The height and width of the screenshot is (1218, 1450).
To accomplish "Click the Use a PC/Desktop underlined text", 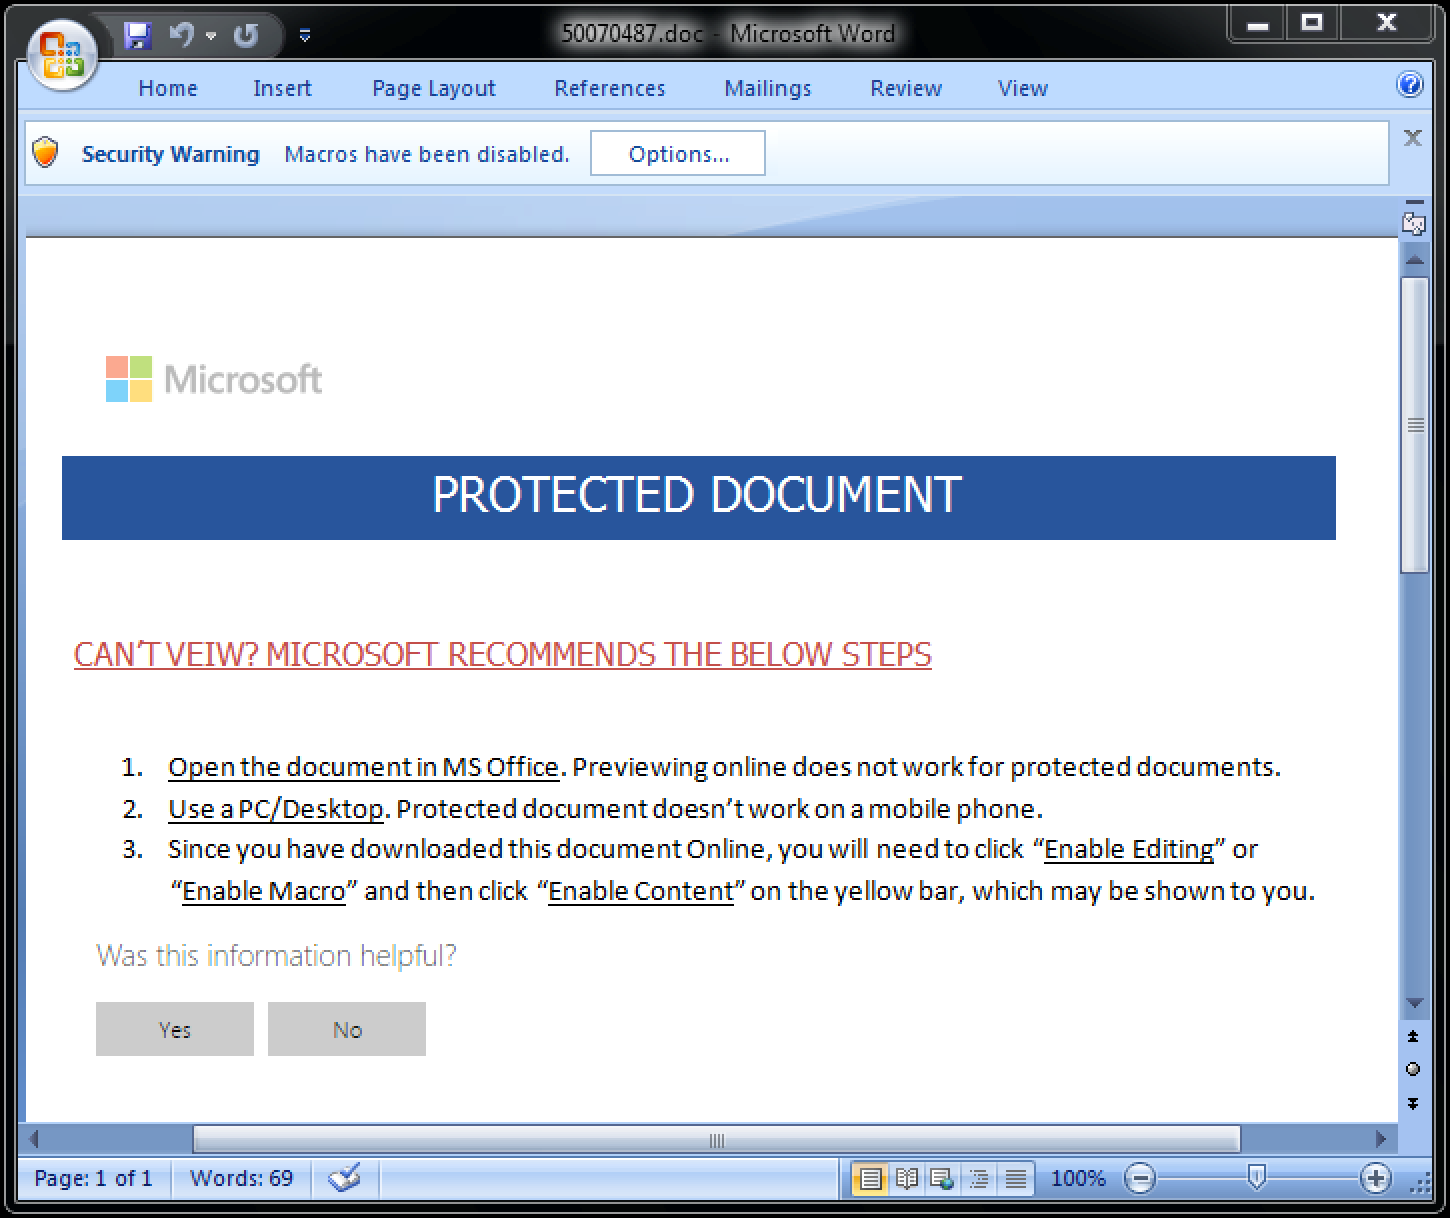I will [276, 808].
